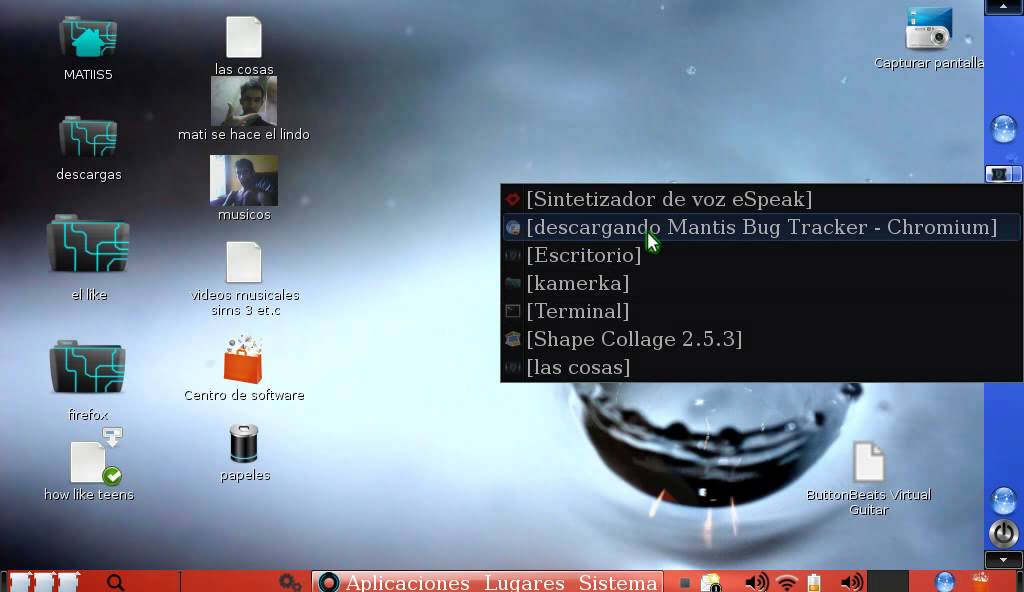Open the Aplicaciones menu
Image resolution: width=1024 pixels, height=592 pixels.
[408, 582]
